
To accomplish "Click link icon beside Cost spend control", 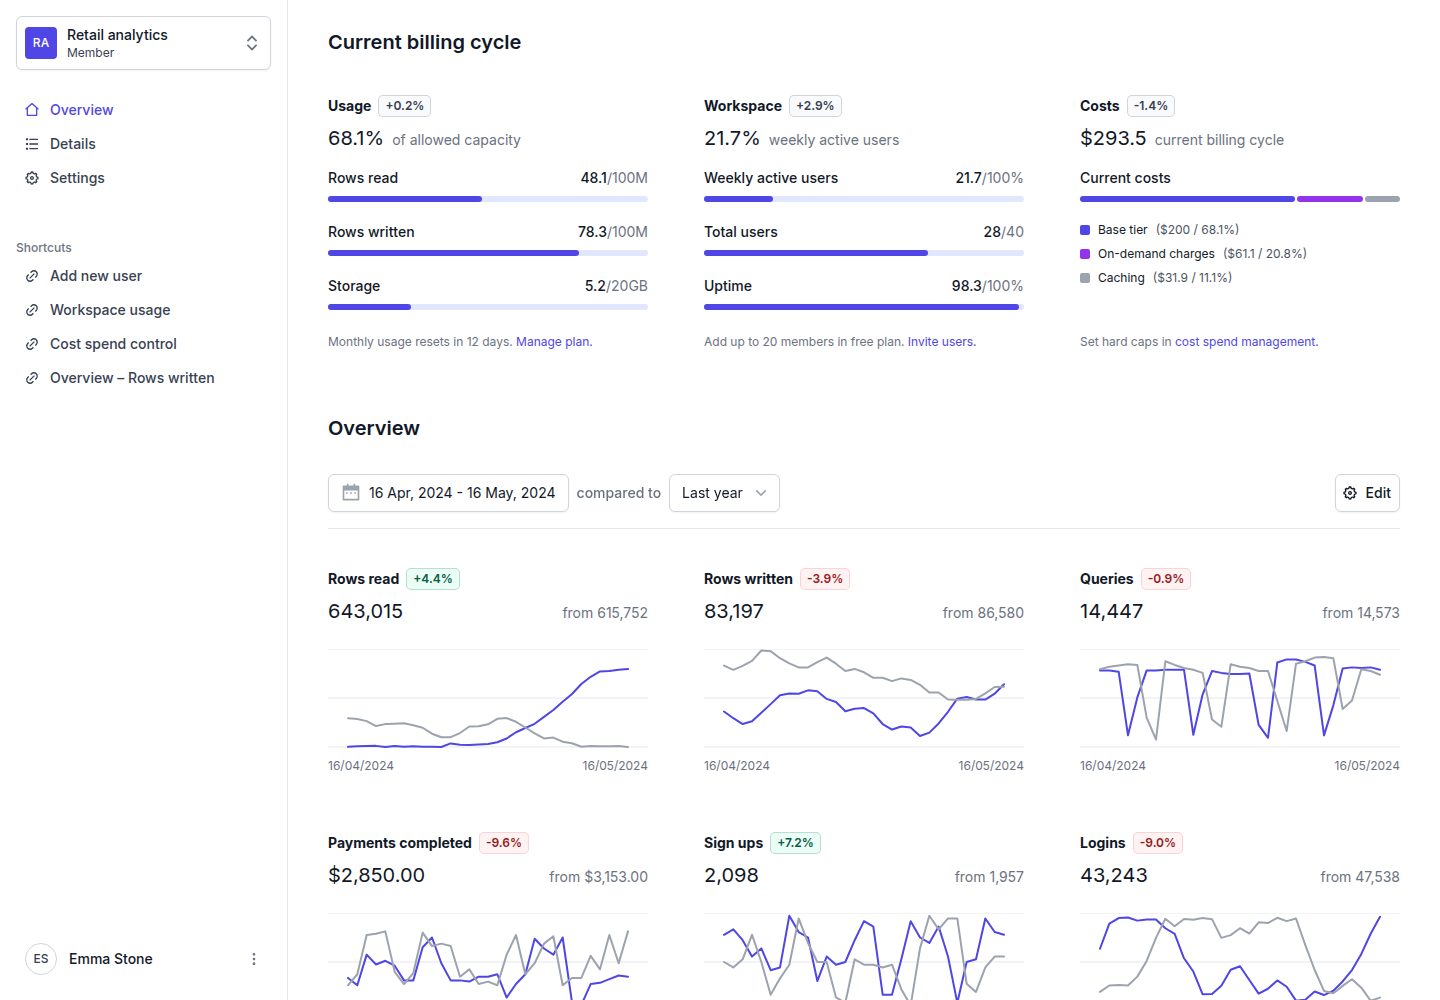I will click(32, 344).
